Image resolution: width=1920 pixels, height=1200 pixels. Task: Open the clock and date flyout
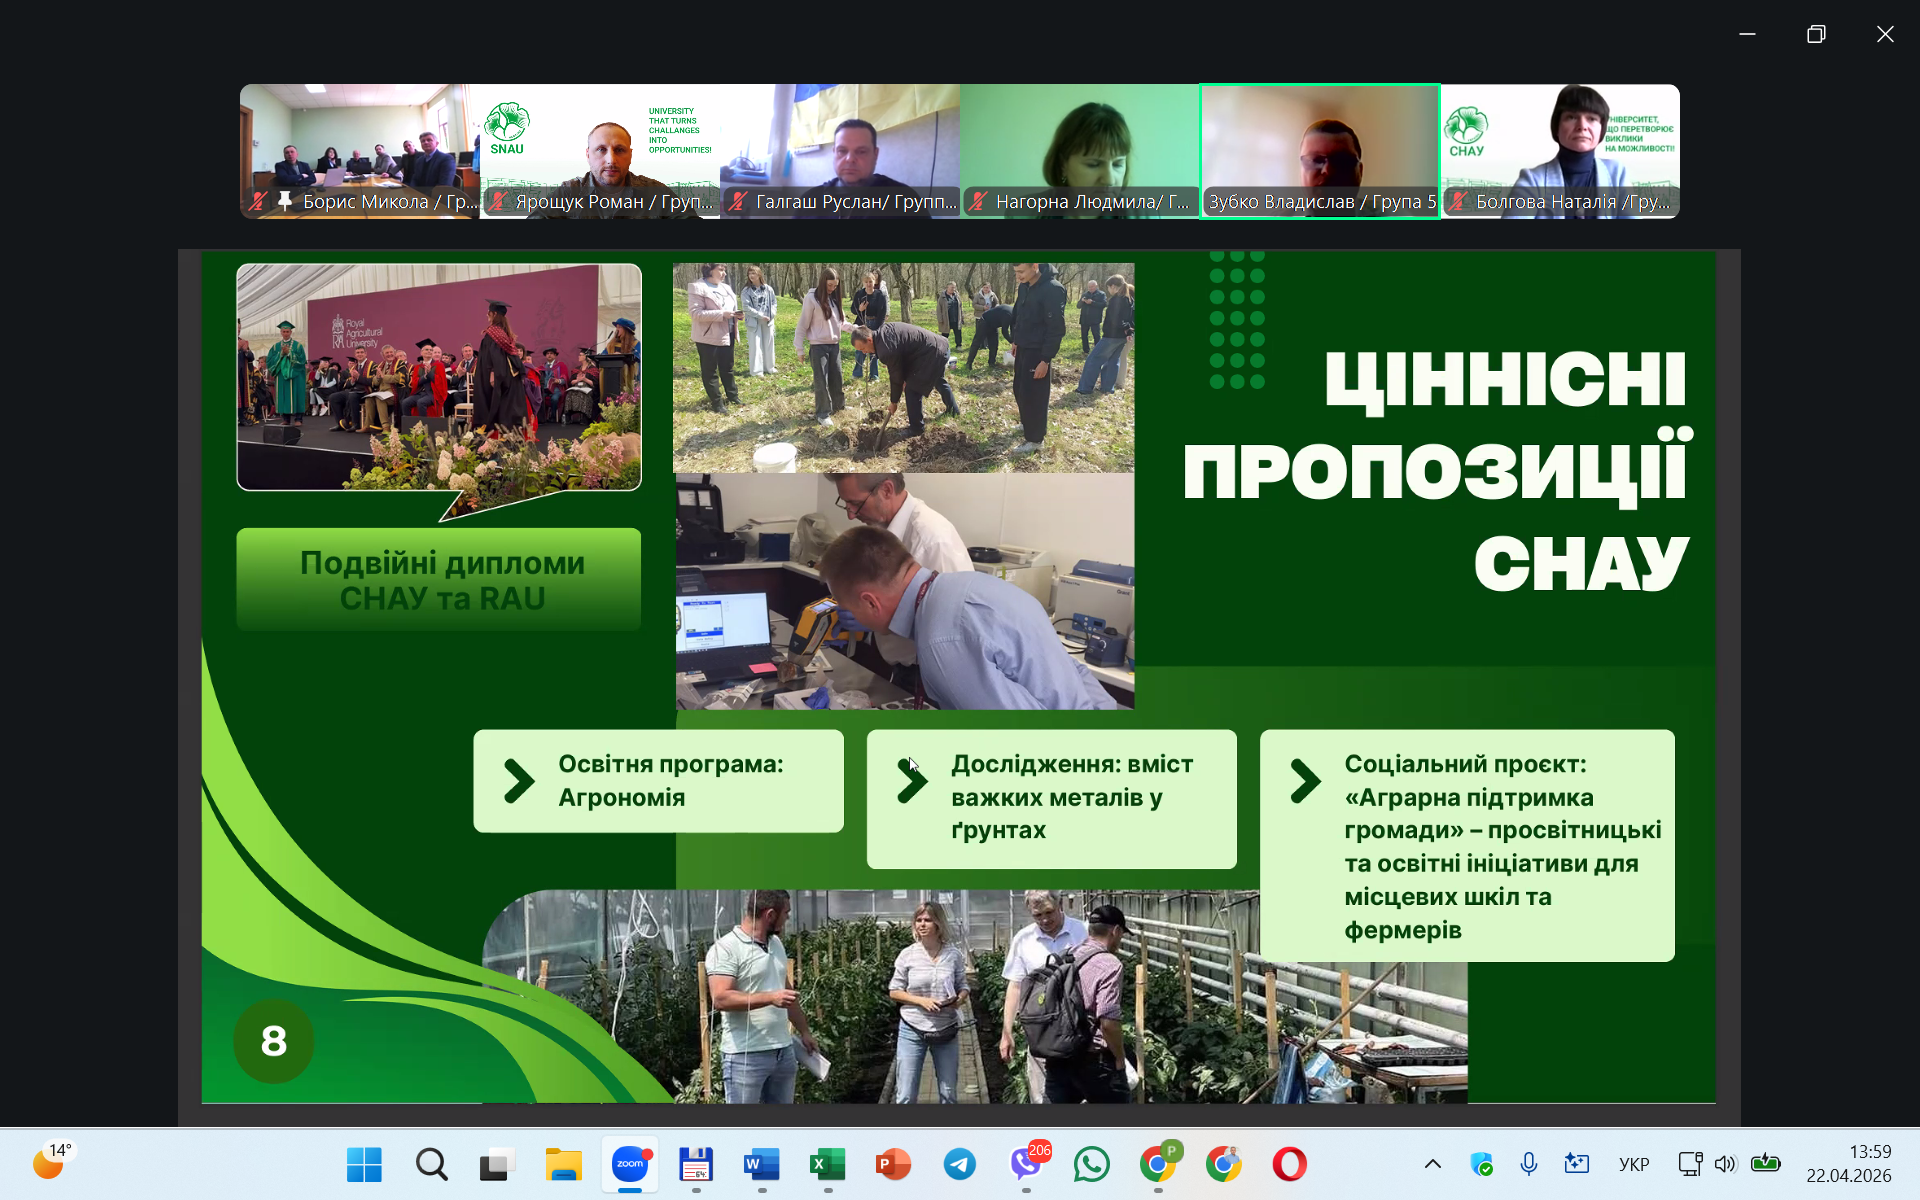(1848, 1164)
